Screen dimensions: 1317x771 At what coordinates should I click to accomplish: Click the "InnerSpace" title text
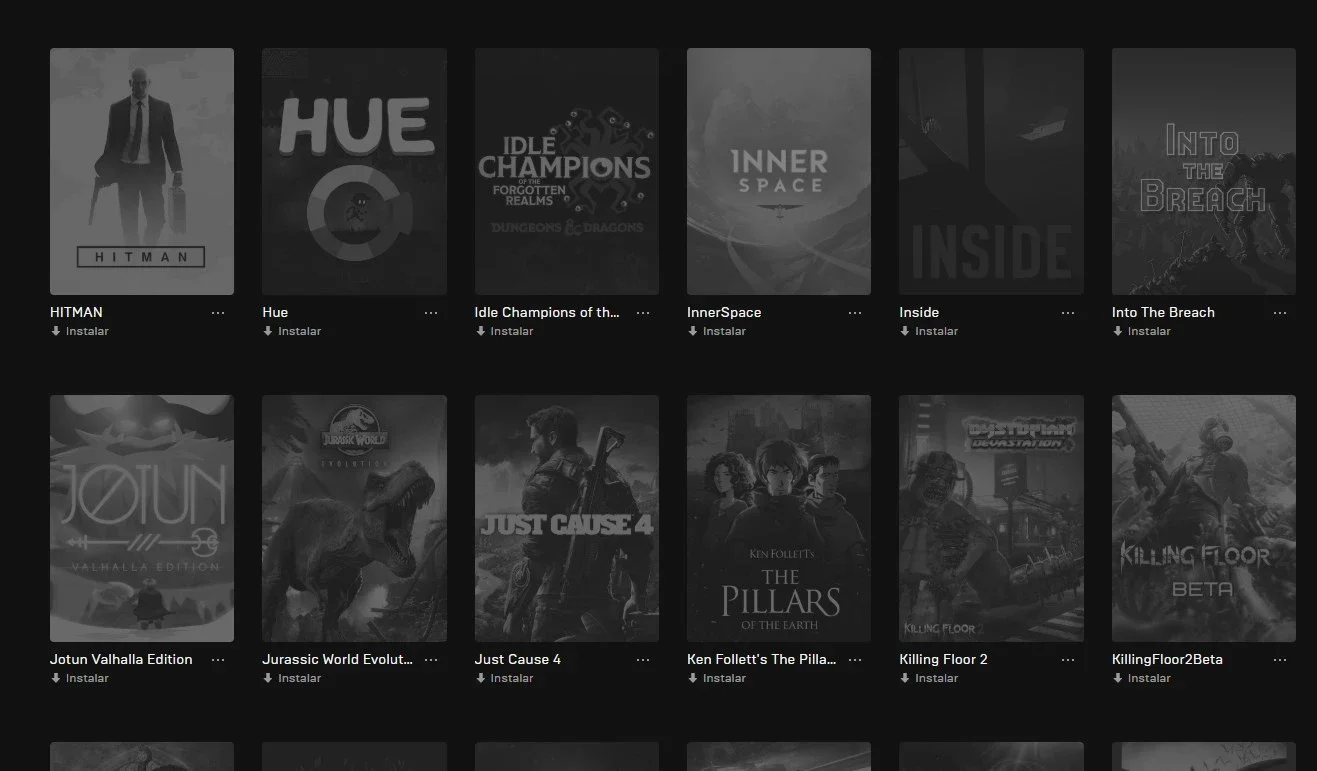pos(724,312)
